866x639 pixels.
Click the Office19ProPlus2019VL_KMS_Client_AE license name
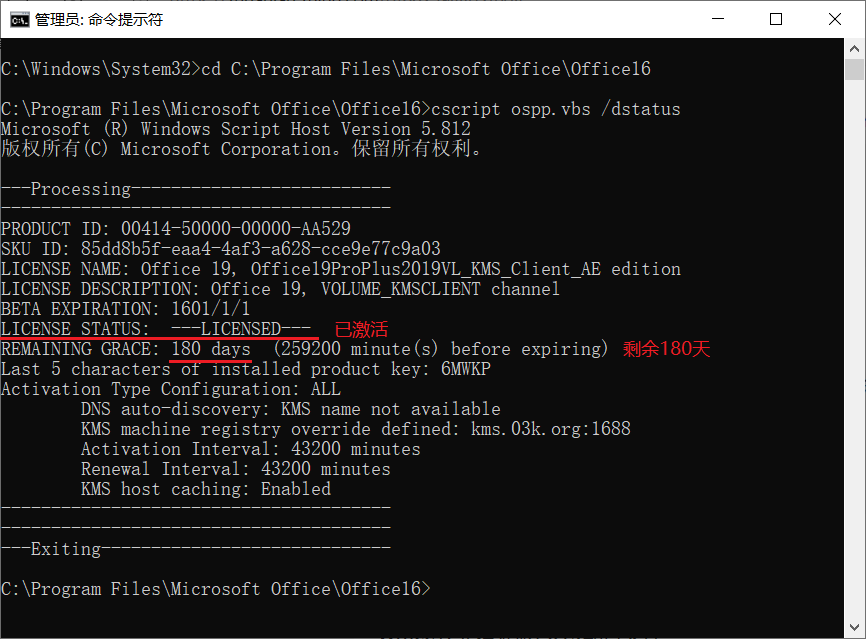tap(426, 269)
